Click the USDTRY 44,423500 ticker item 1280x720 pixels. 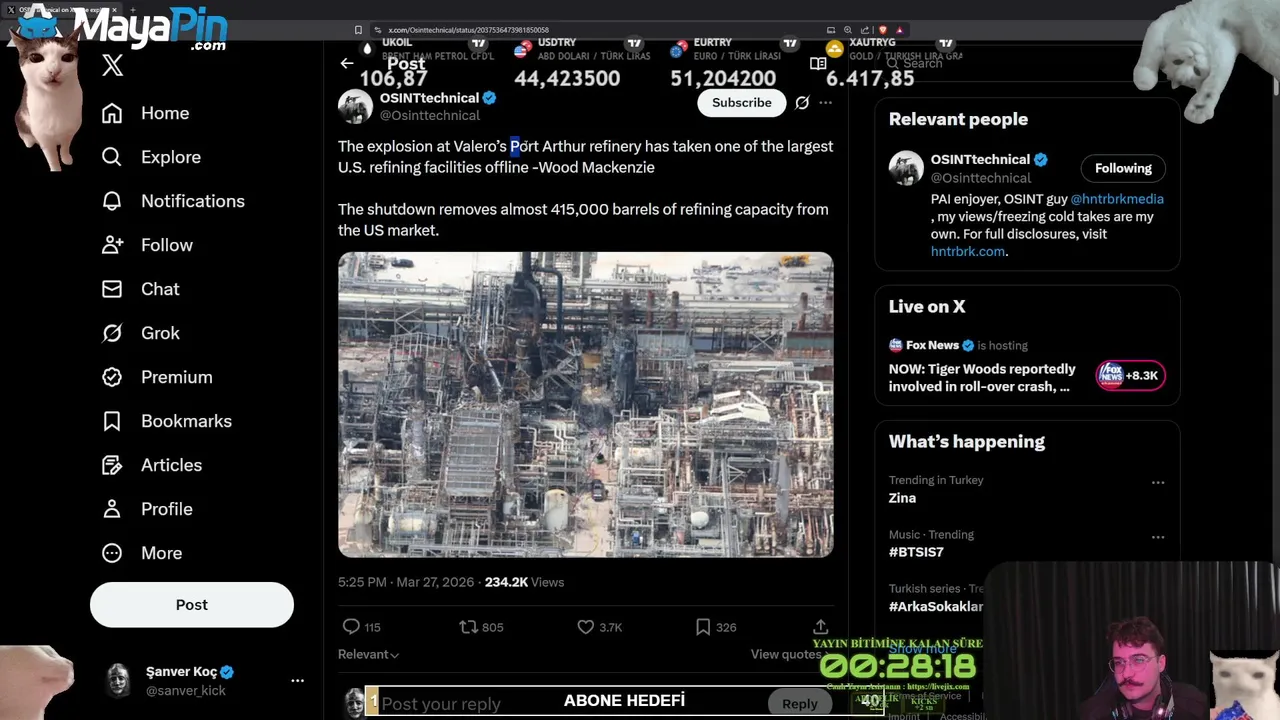pos(580,64)
